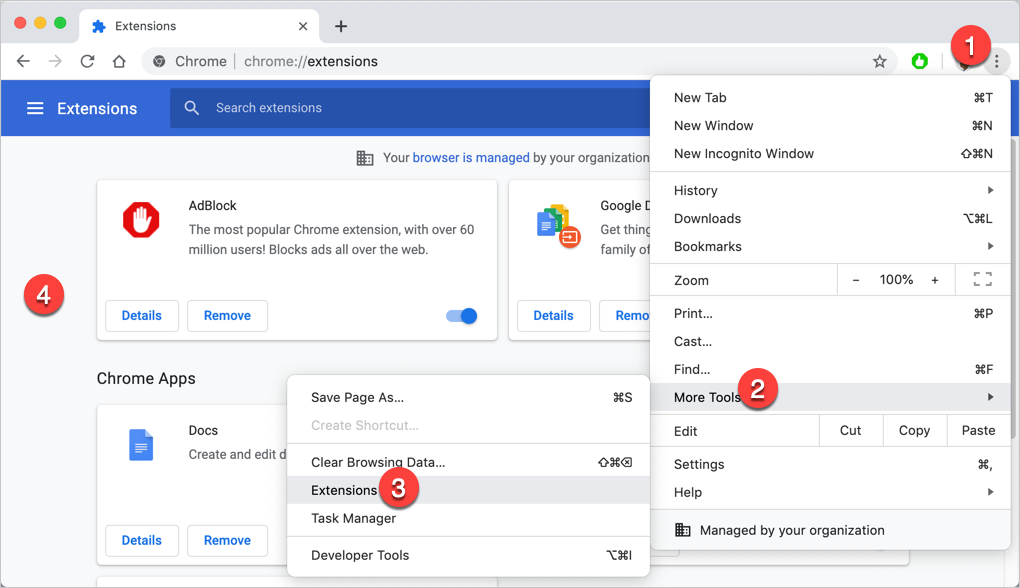Open Downloads from the menu
This screenshot has height=588, width=1020.
tap(830, 219)
